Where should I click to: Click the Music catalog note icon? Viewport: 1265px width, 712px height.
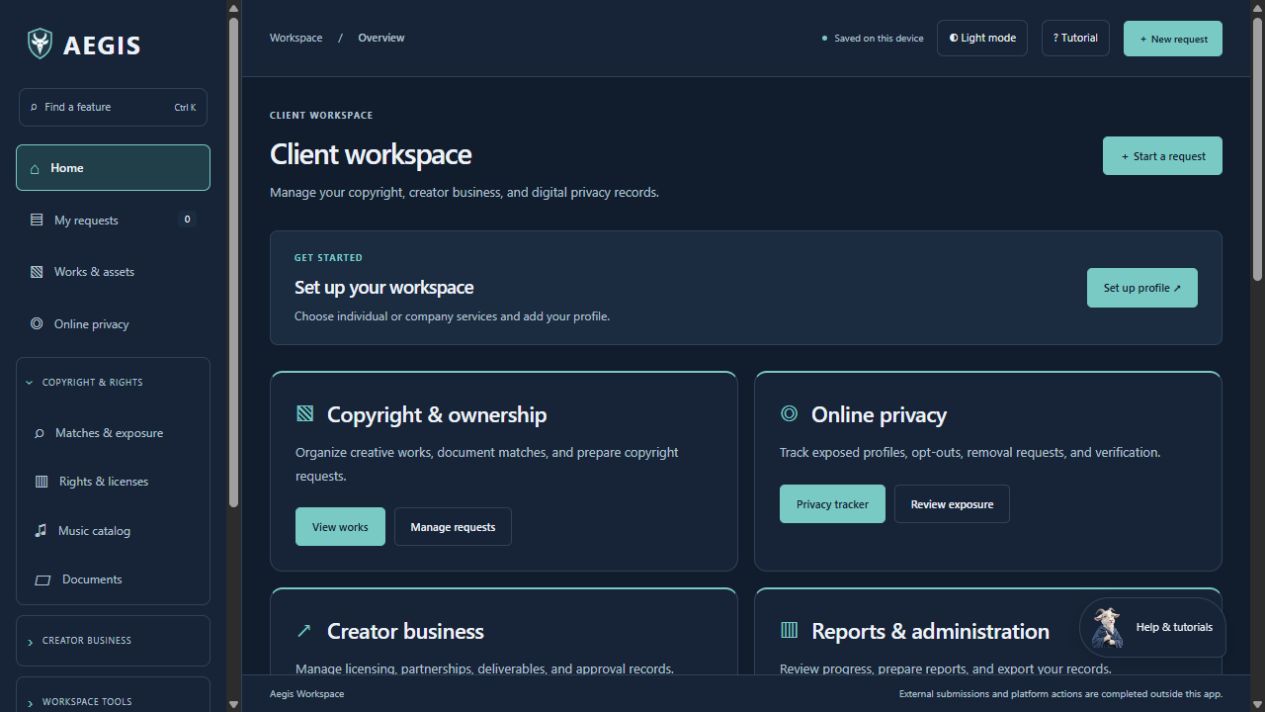click(x=41, y=531)
